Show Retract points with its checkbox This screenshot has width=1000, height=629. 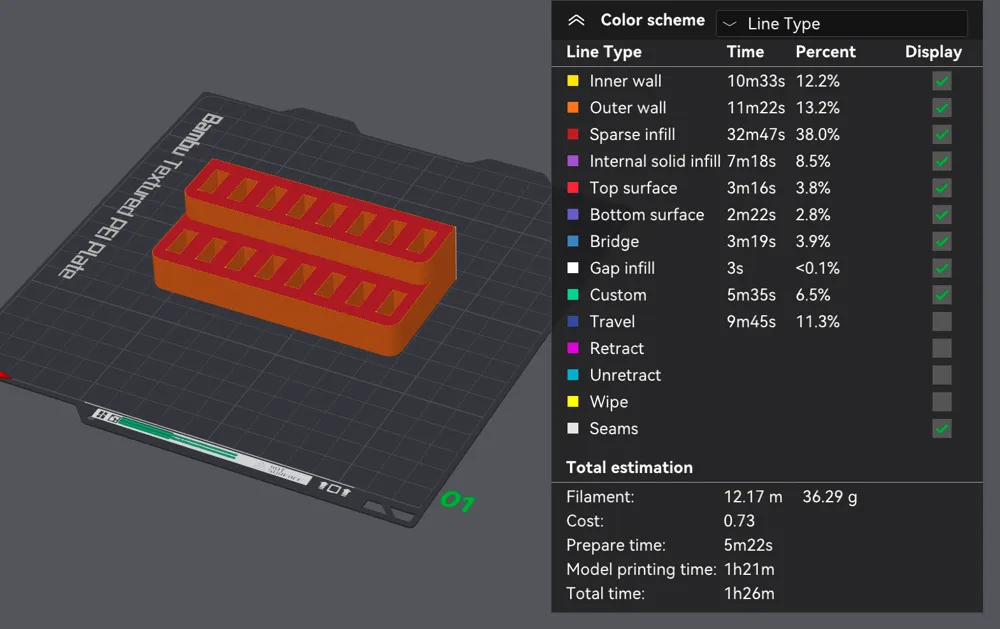(941, 349)
